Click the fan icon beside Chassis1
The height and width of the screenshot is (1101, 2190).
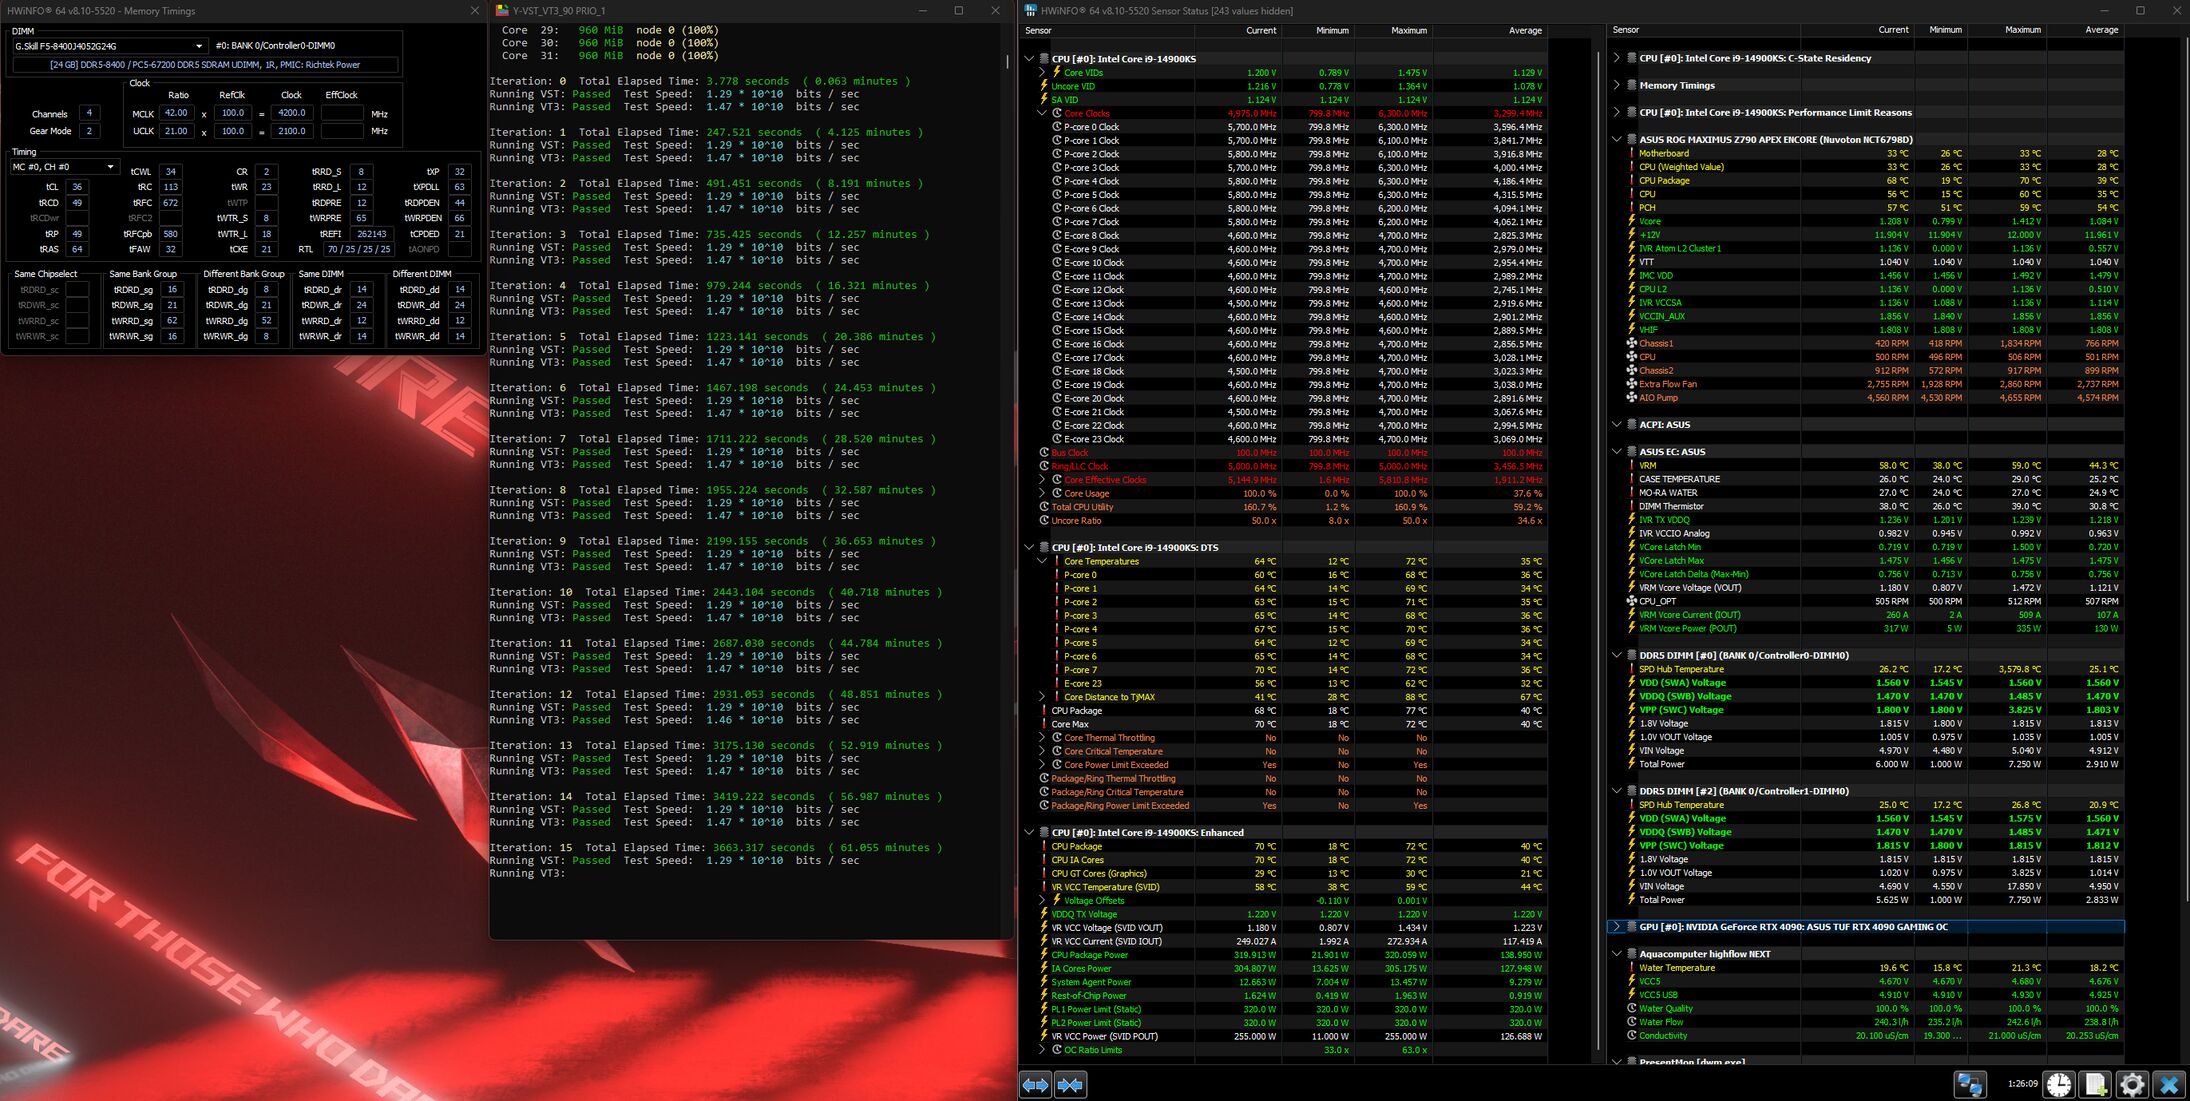pos(1632,343)
